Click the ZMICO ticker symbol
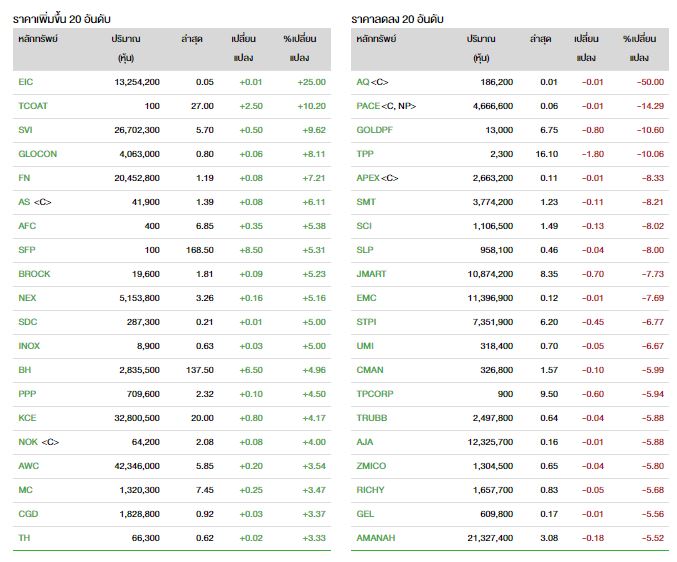 371,465
